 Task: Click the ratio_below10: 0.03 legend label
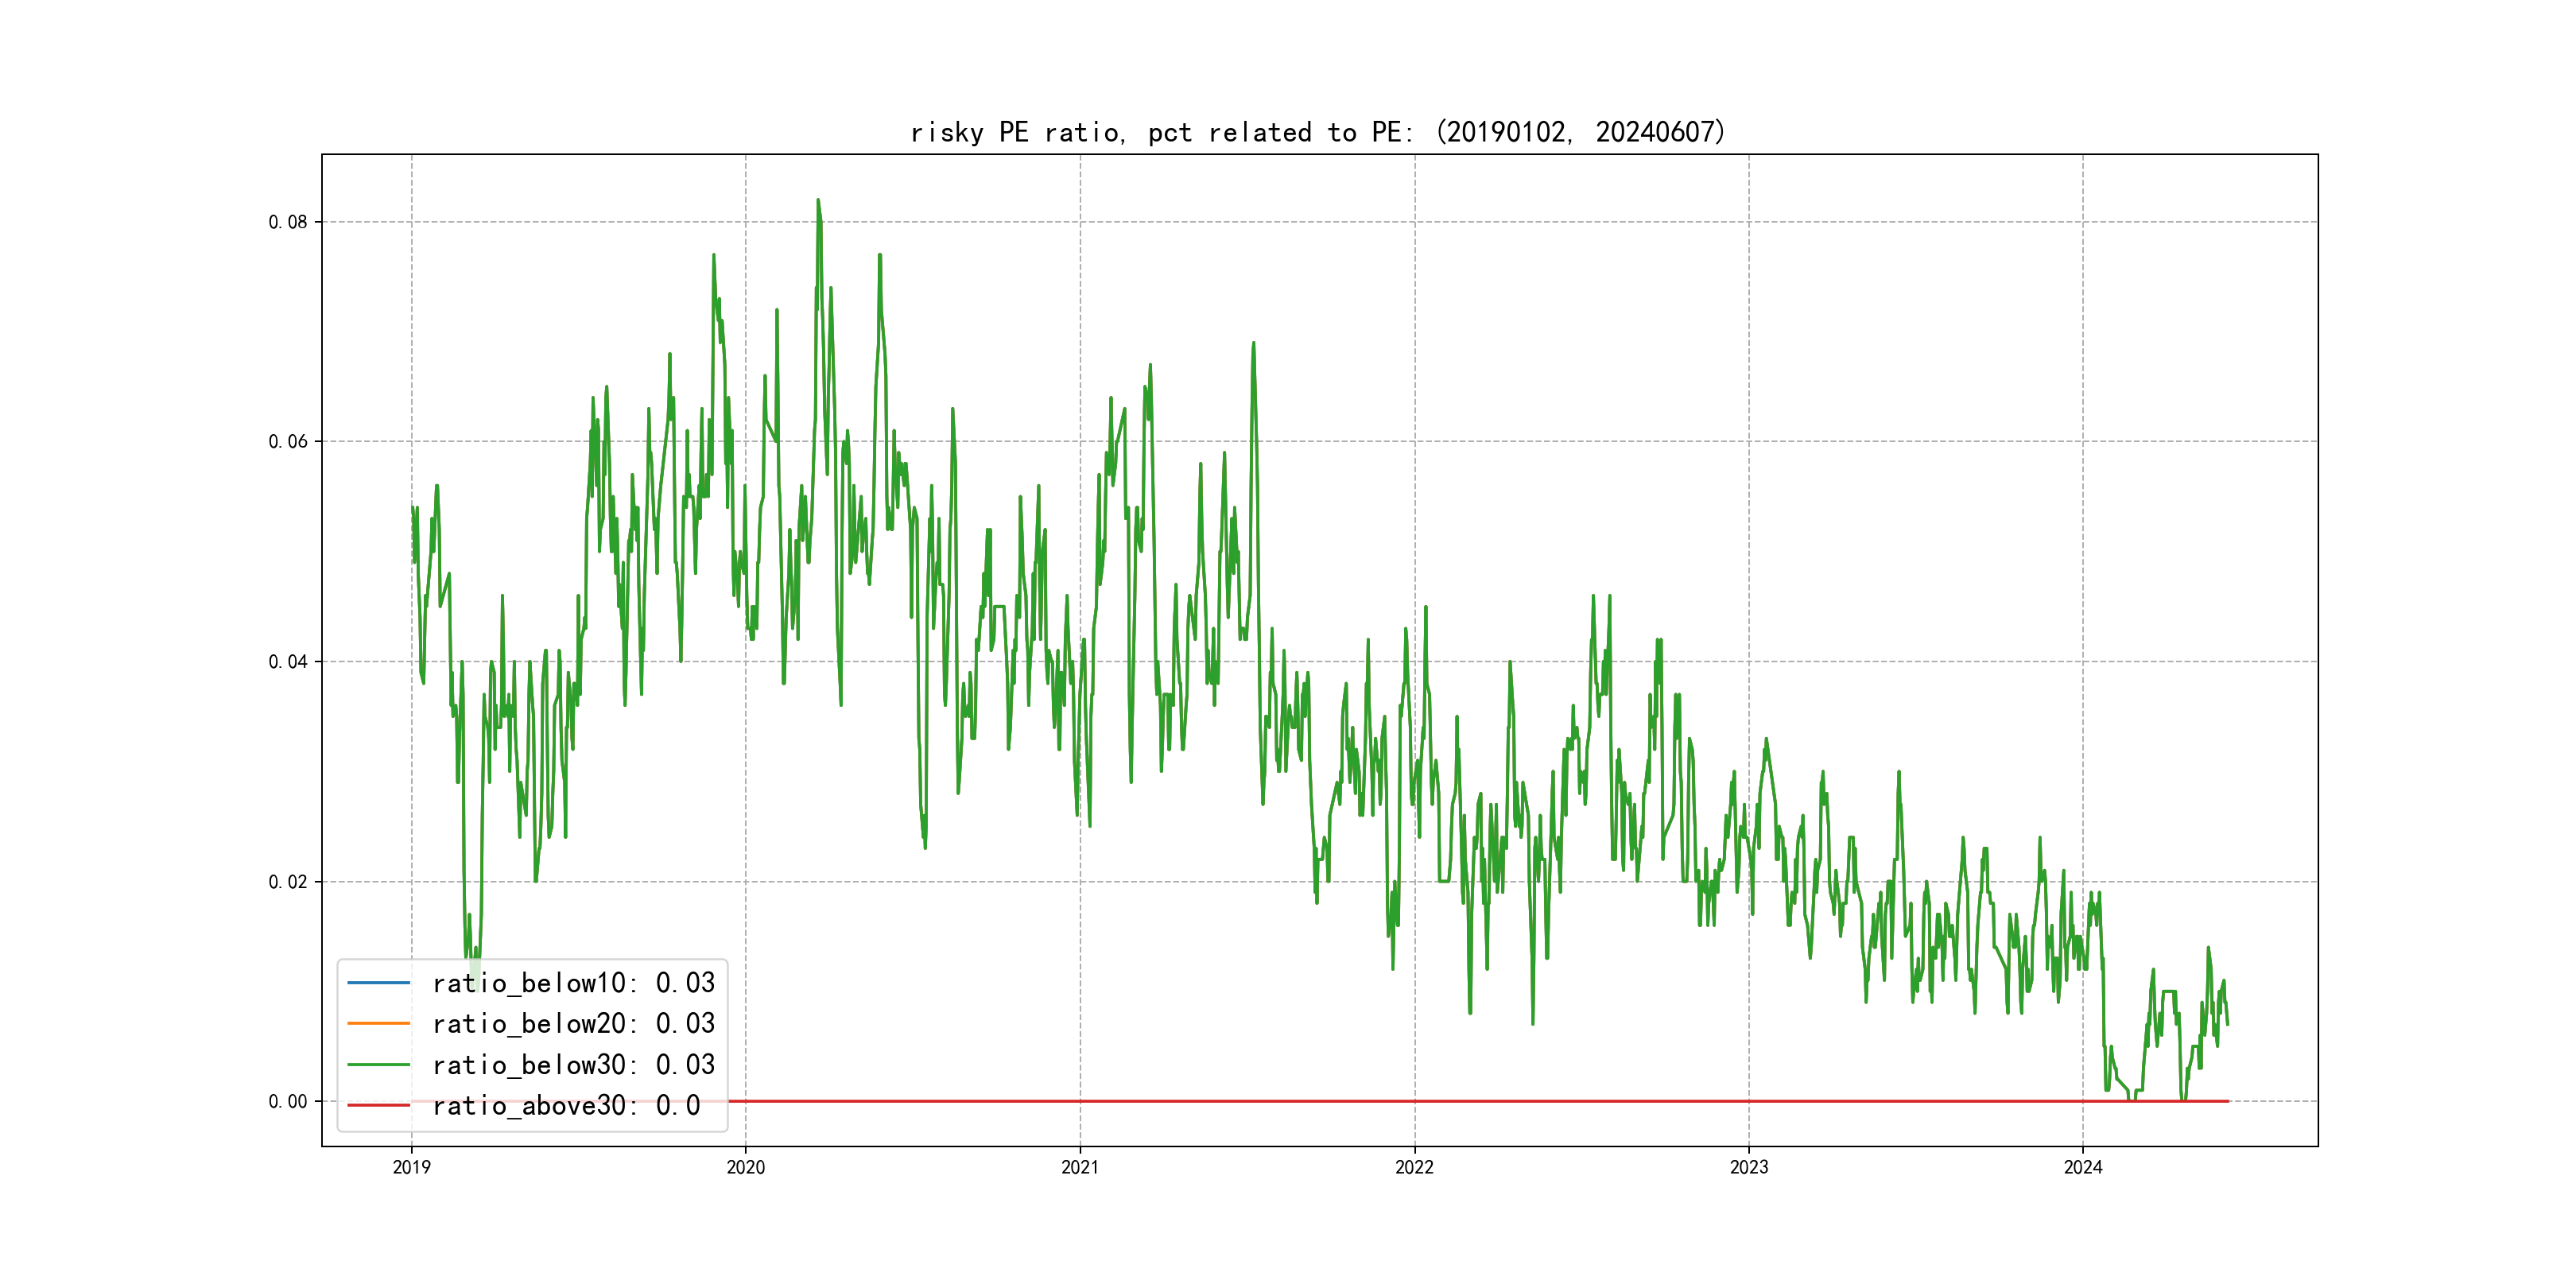tap(573, 983)
